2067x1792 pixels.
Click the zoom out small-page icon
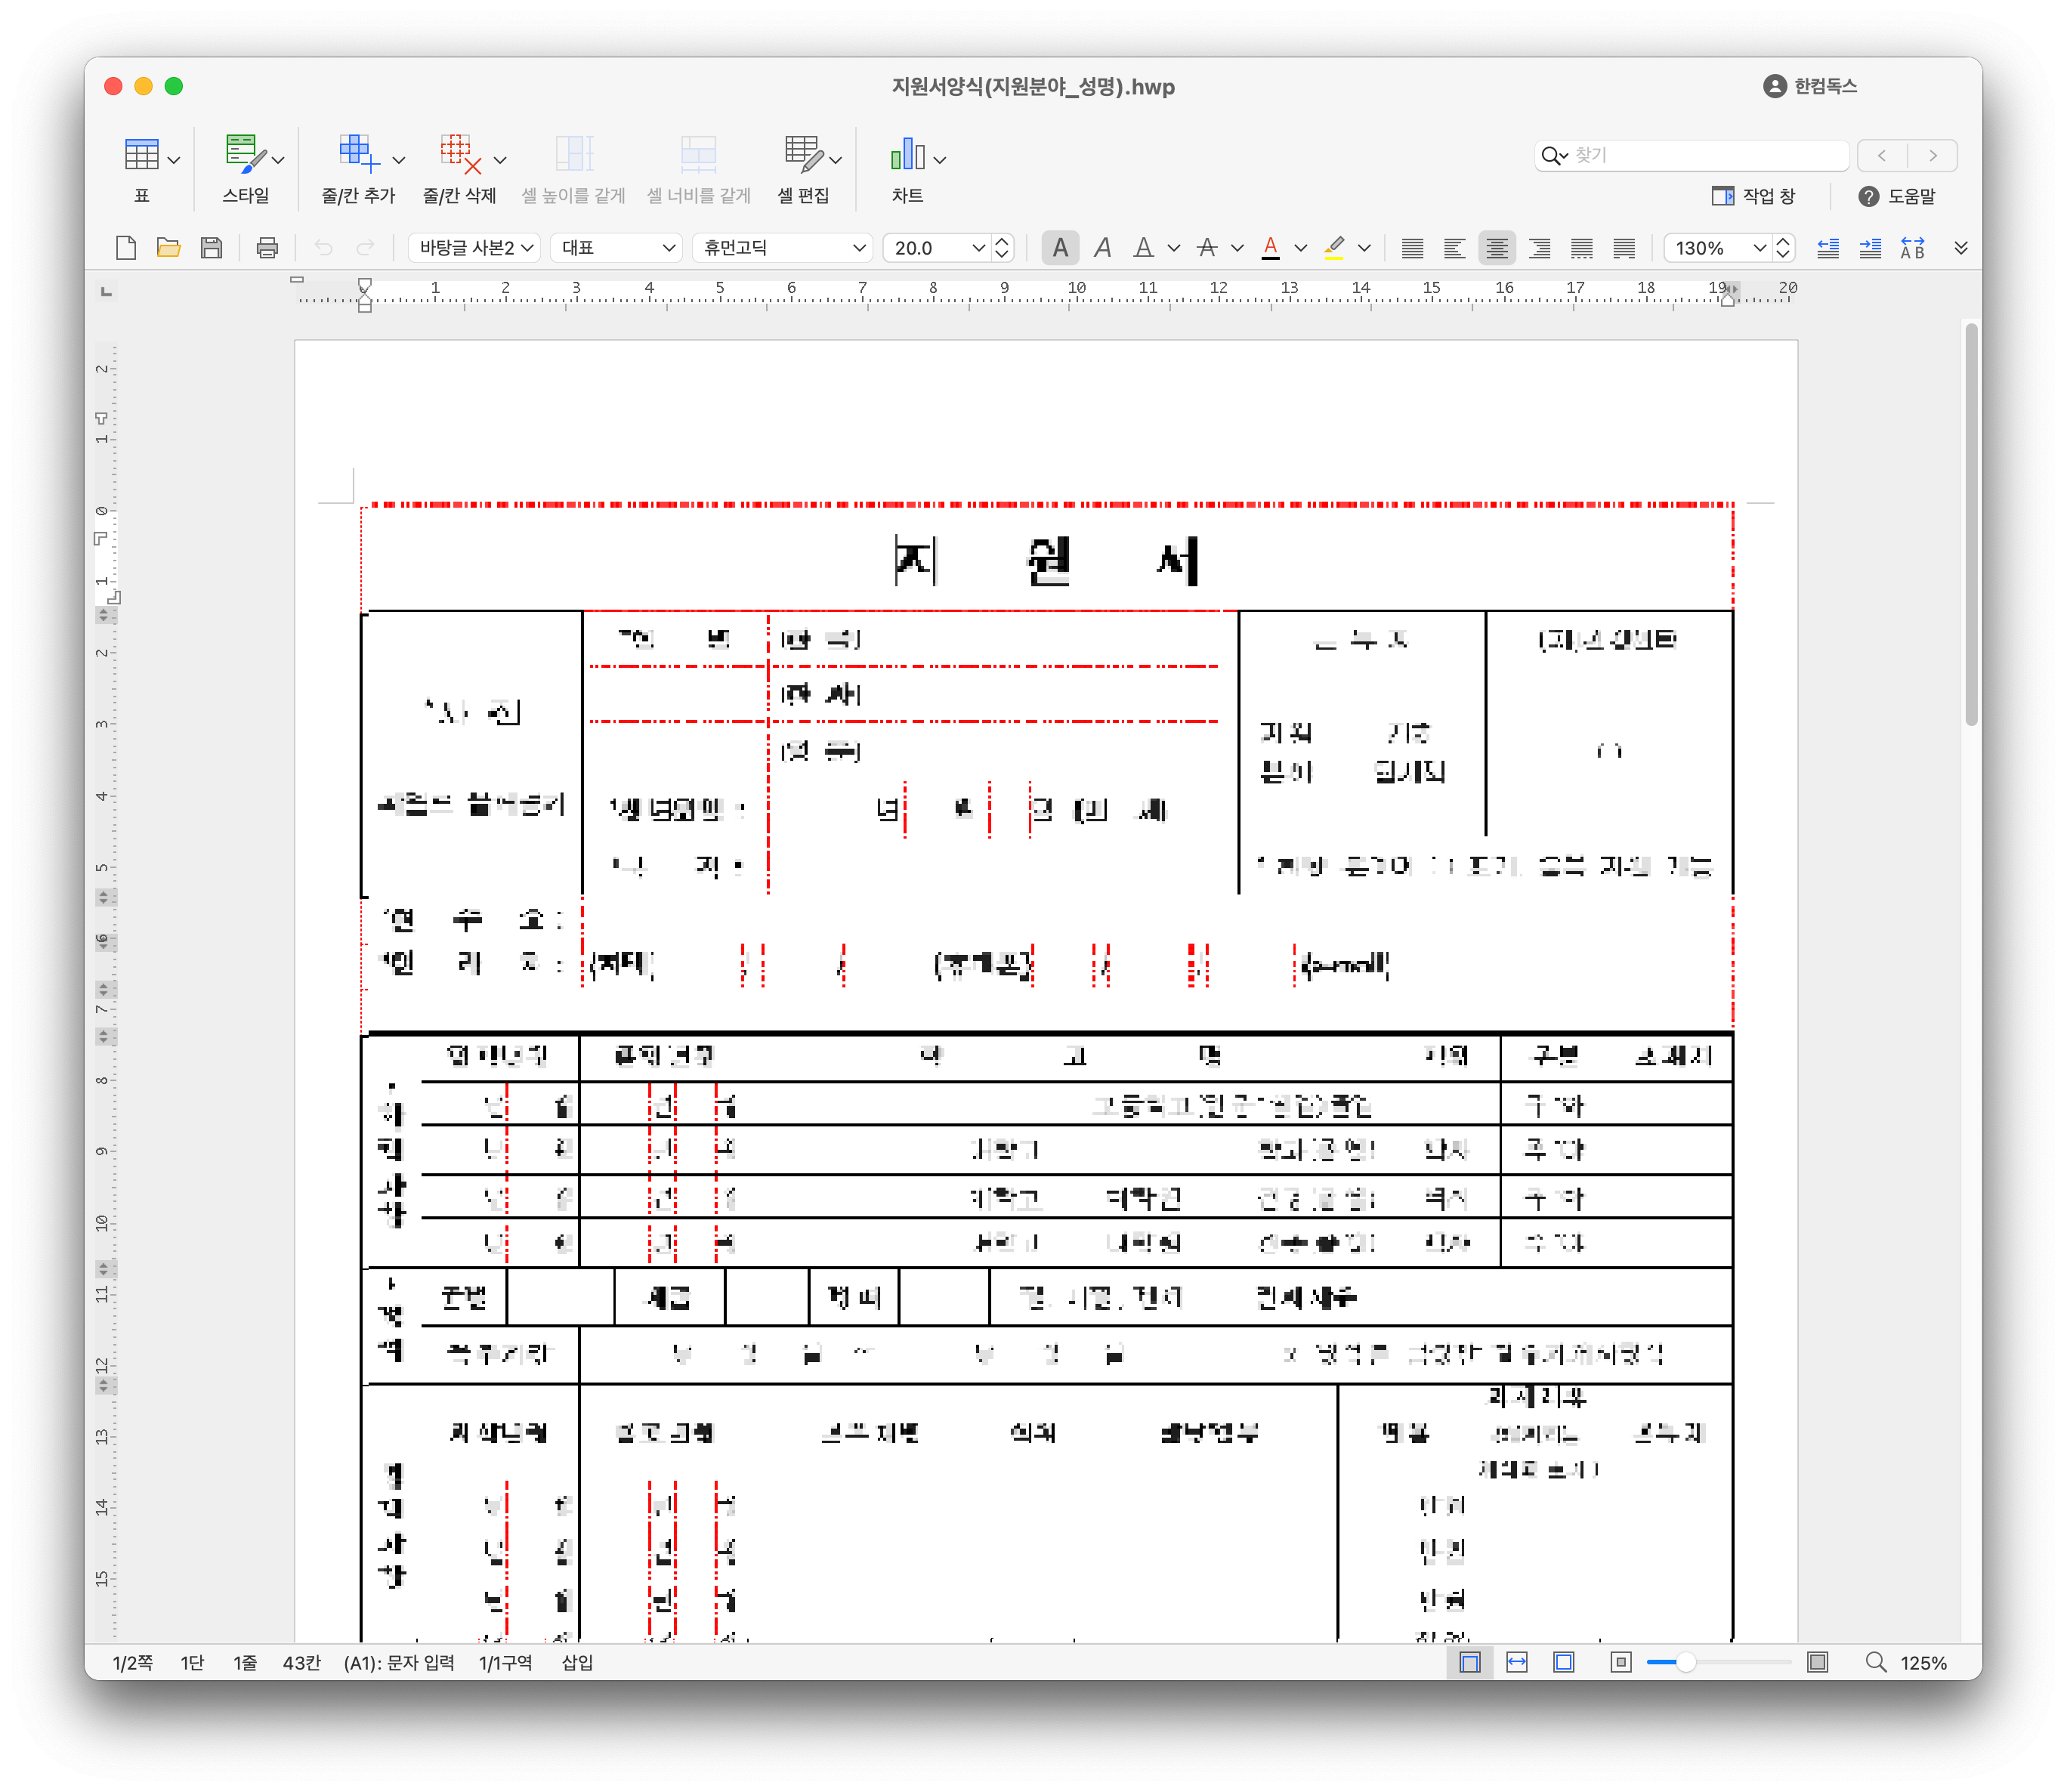pos(1621,1662)
